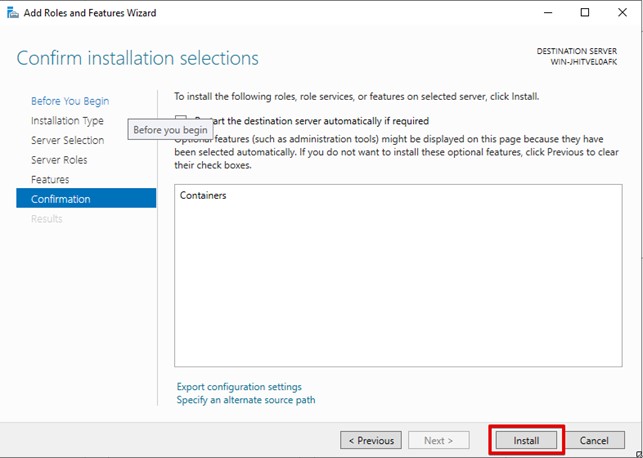Switch to Server Selection page
643x458 pixels.
(x=67, y=140)
